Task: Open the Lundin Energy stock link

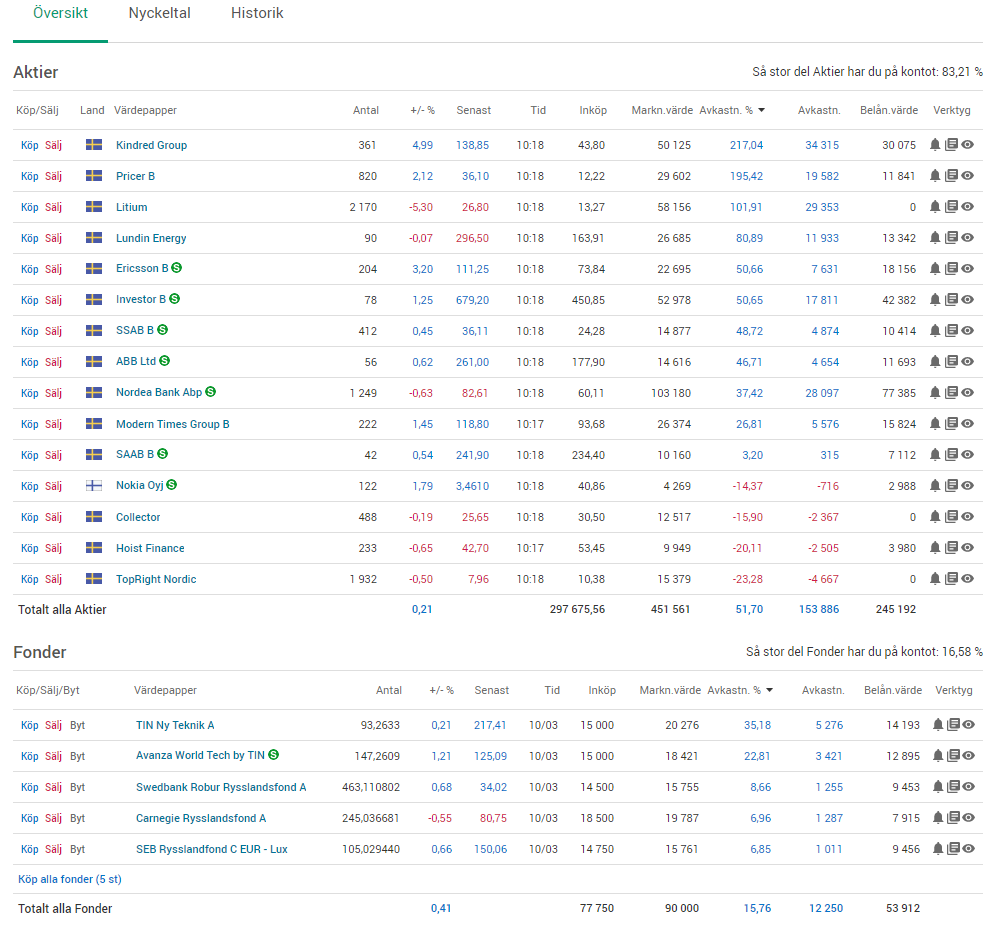Action: (151, 238)
